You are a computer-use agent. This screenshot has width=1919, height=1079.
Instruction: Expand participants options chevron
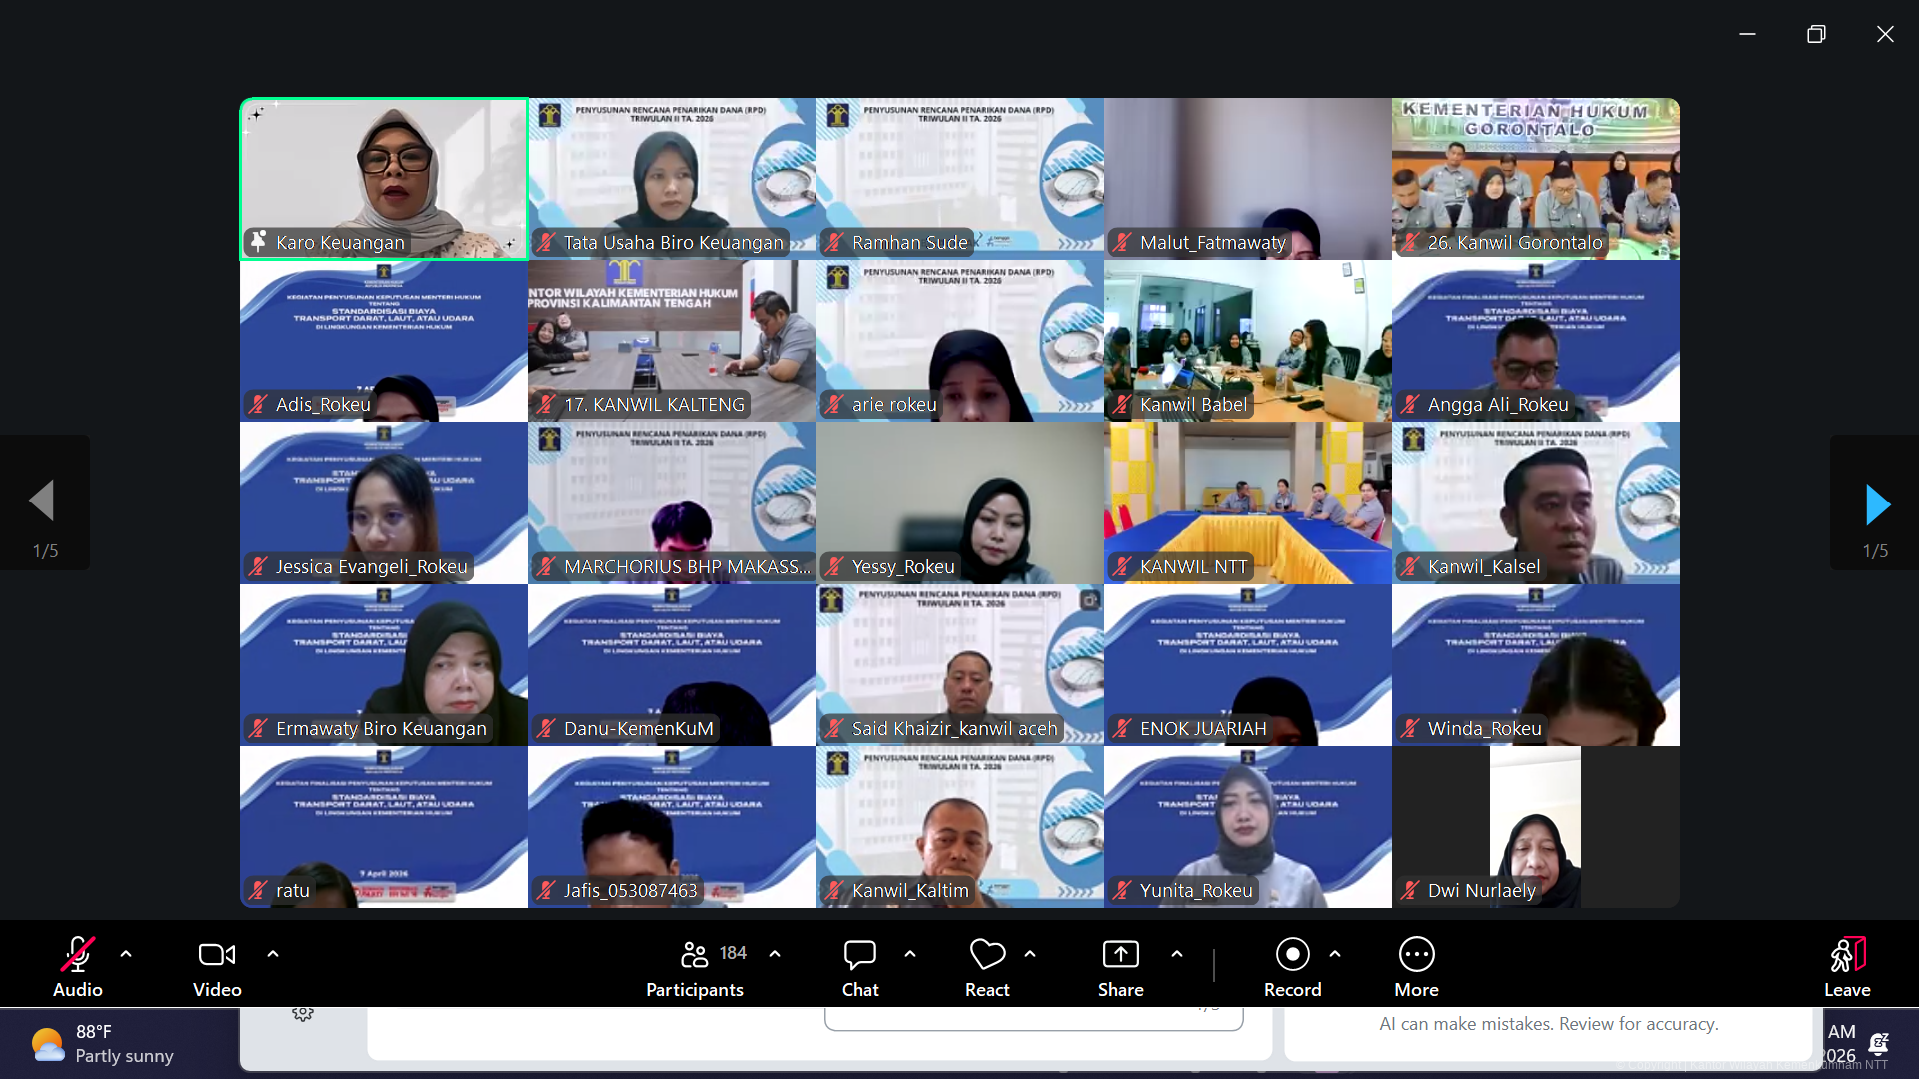[775, 954]
